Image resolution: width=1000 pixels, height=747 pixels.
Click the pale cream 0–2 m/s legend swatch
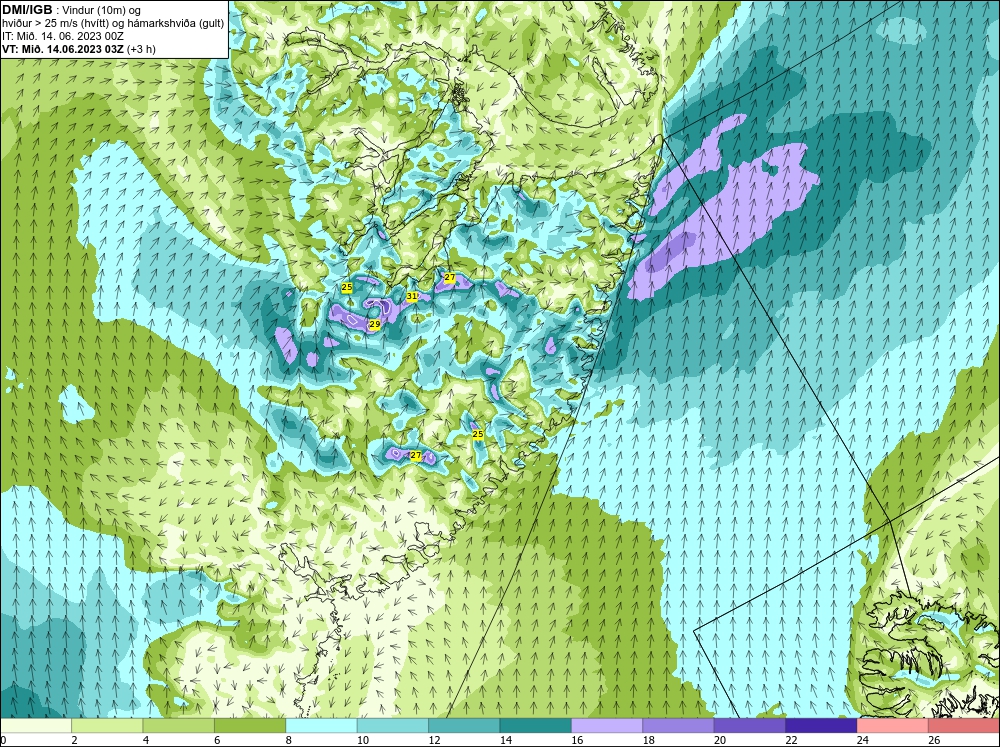pyautogui.click(x=36, y=726)
